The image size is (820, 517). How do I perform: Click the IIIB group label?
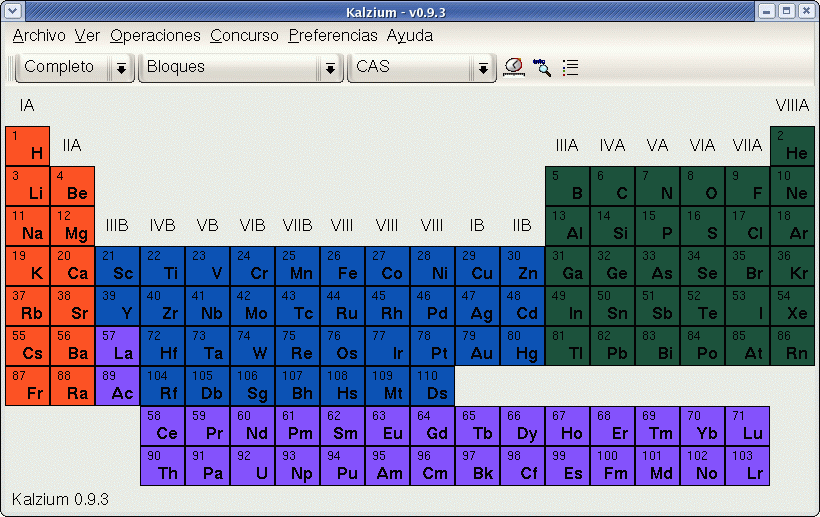[117, 225]
